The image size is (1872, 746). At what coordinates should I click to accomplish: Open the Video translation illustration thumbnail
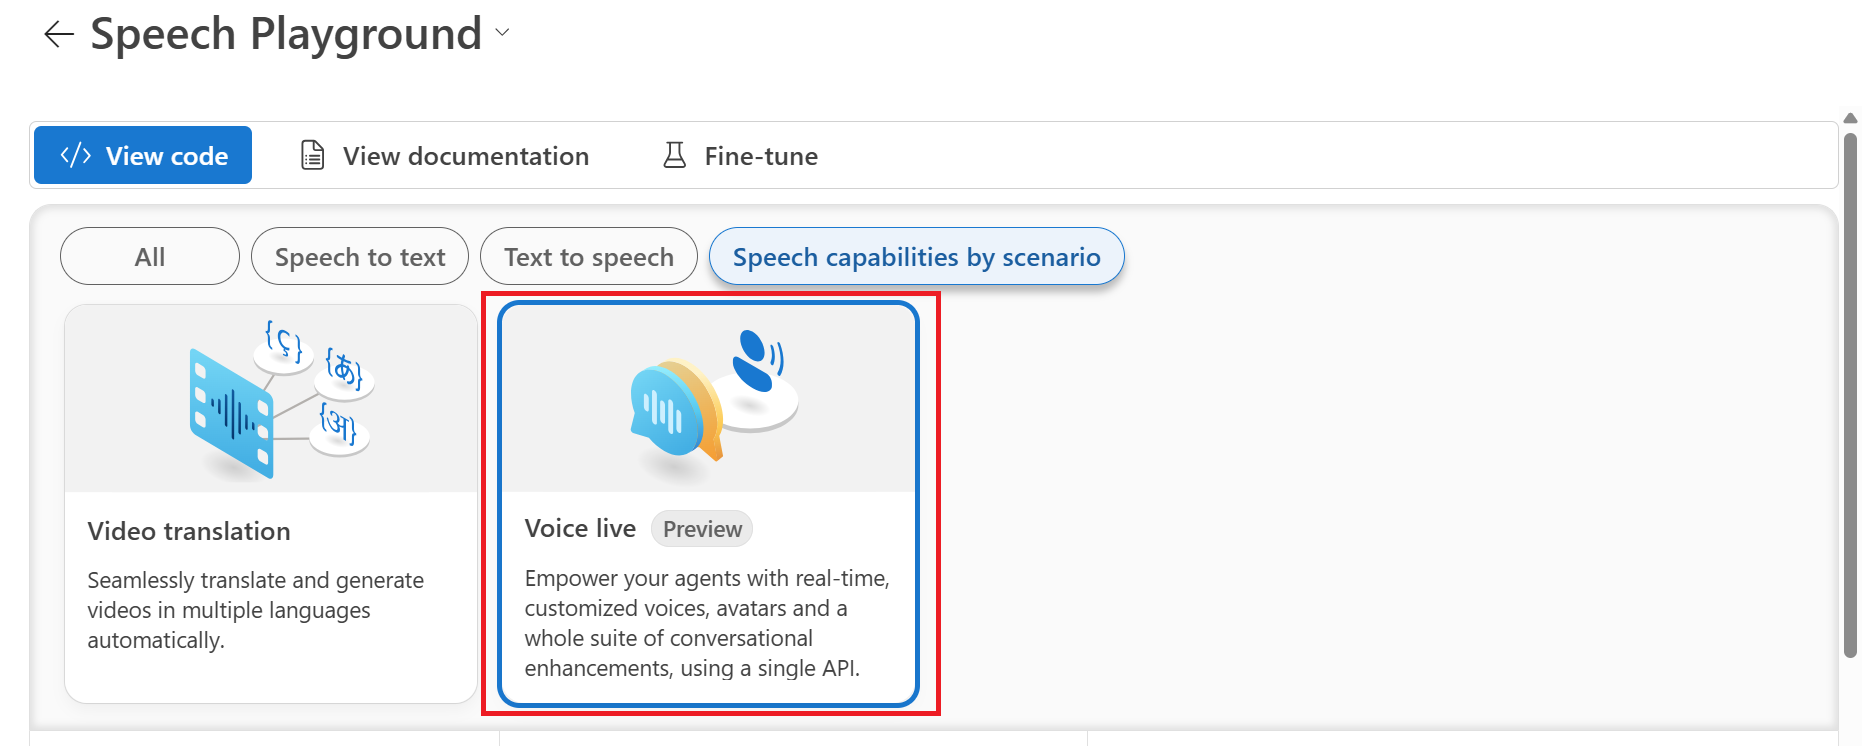271,399
